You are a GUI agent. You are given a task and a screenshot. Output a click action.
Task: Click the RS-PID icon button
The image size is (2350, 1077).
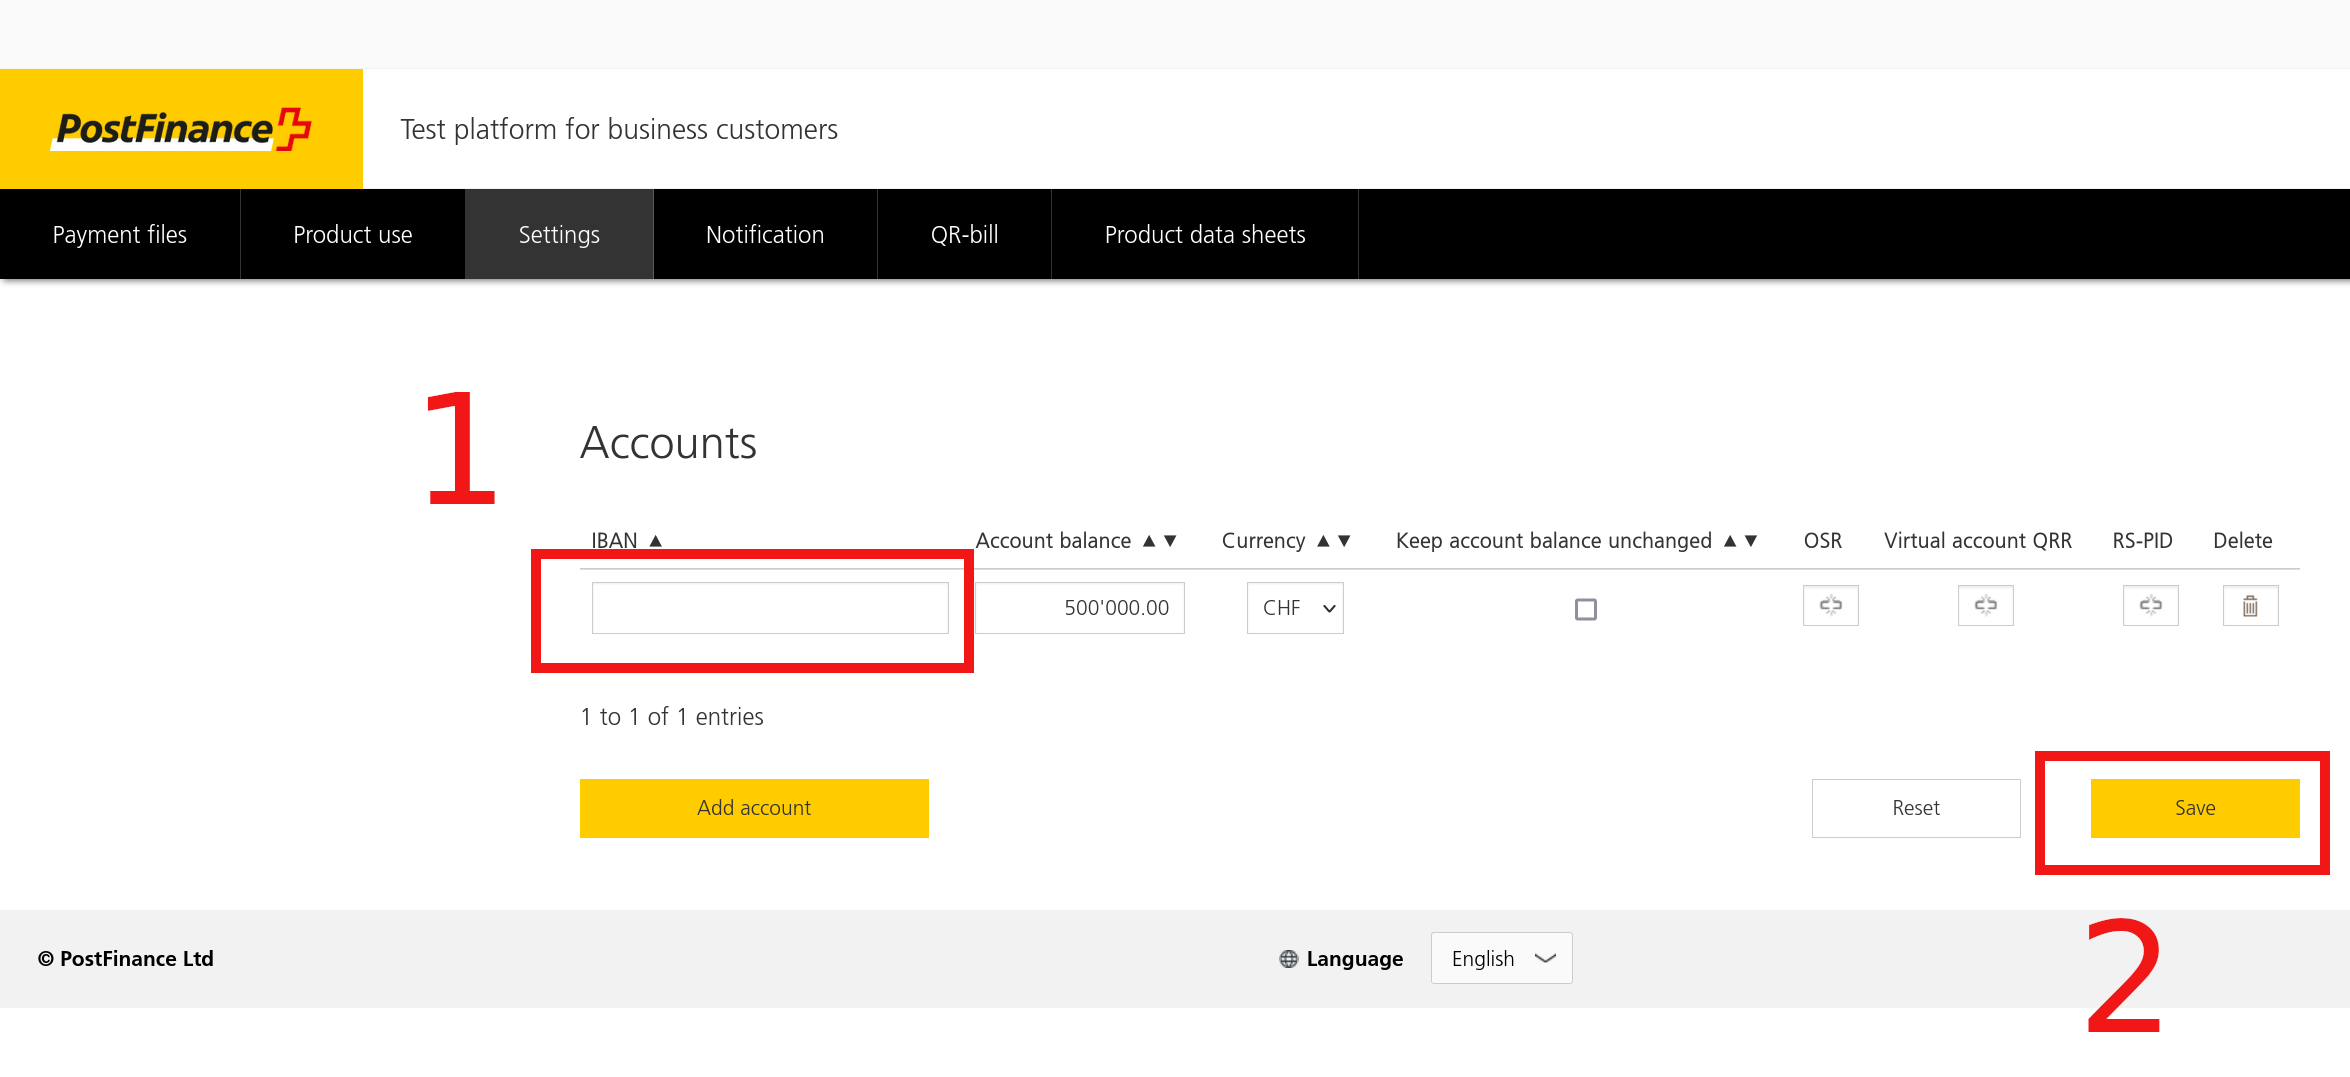point(2150,606)
